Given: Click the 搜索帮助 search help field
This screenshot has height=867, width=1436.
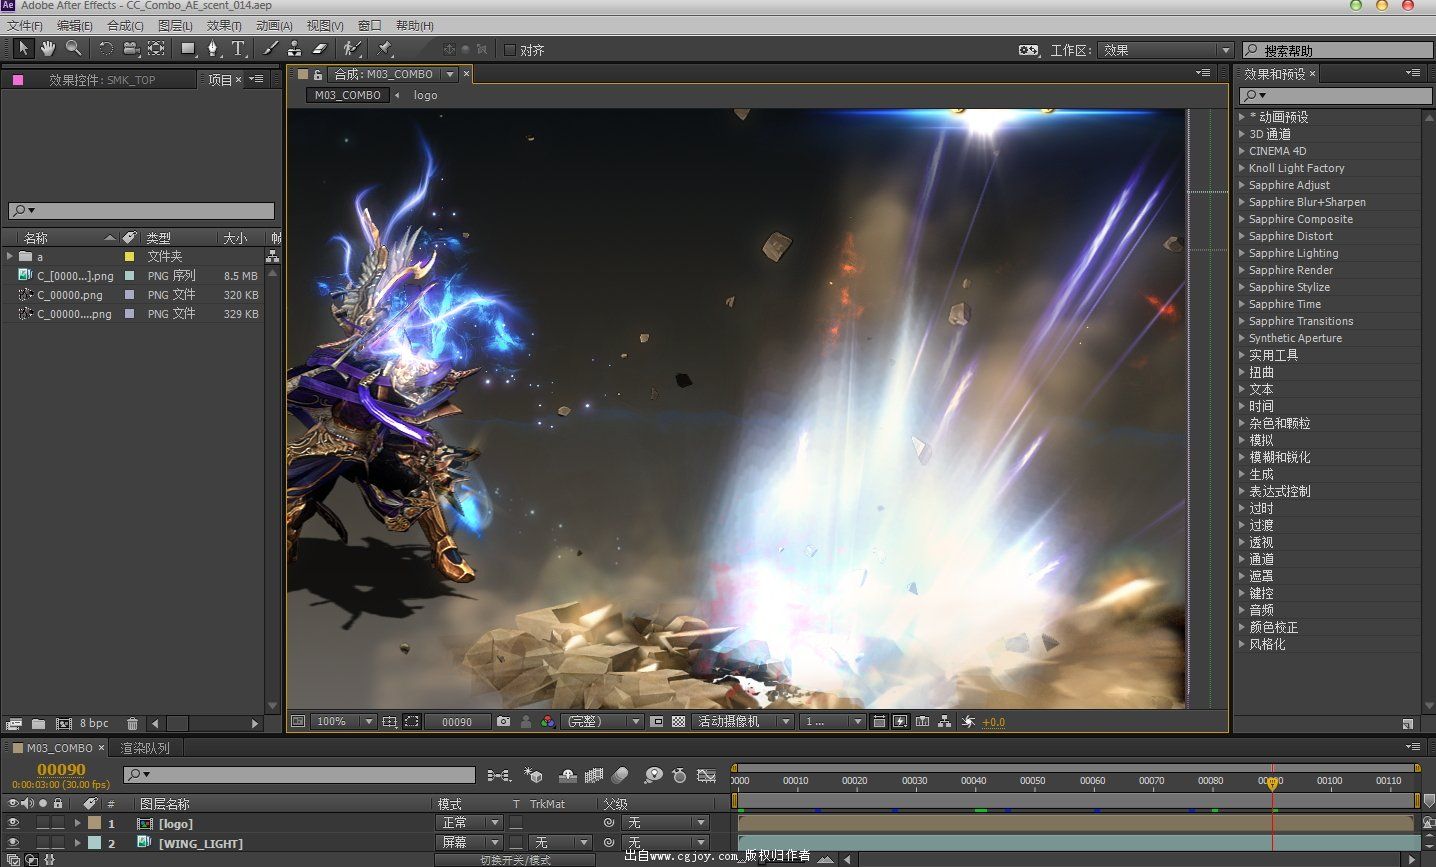Looking at the screenshot, I should tap(1338, 50).
